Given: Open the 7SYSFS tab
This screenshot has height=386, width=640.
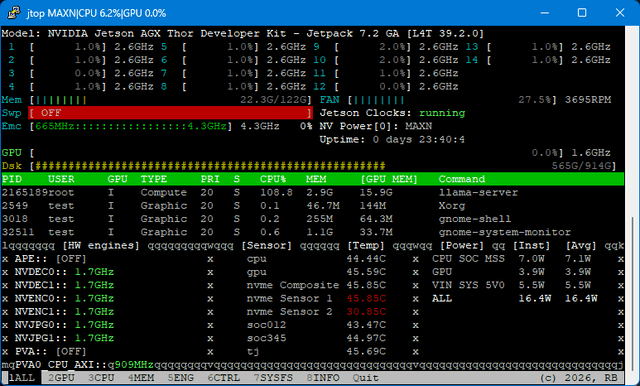Looking at the screenshot, I should click(x=273, y=377).
